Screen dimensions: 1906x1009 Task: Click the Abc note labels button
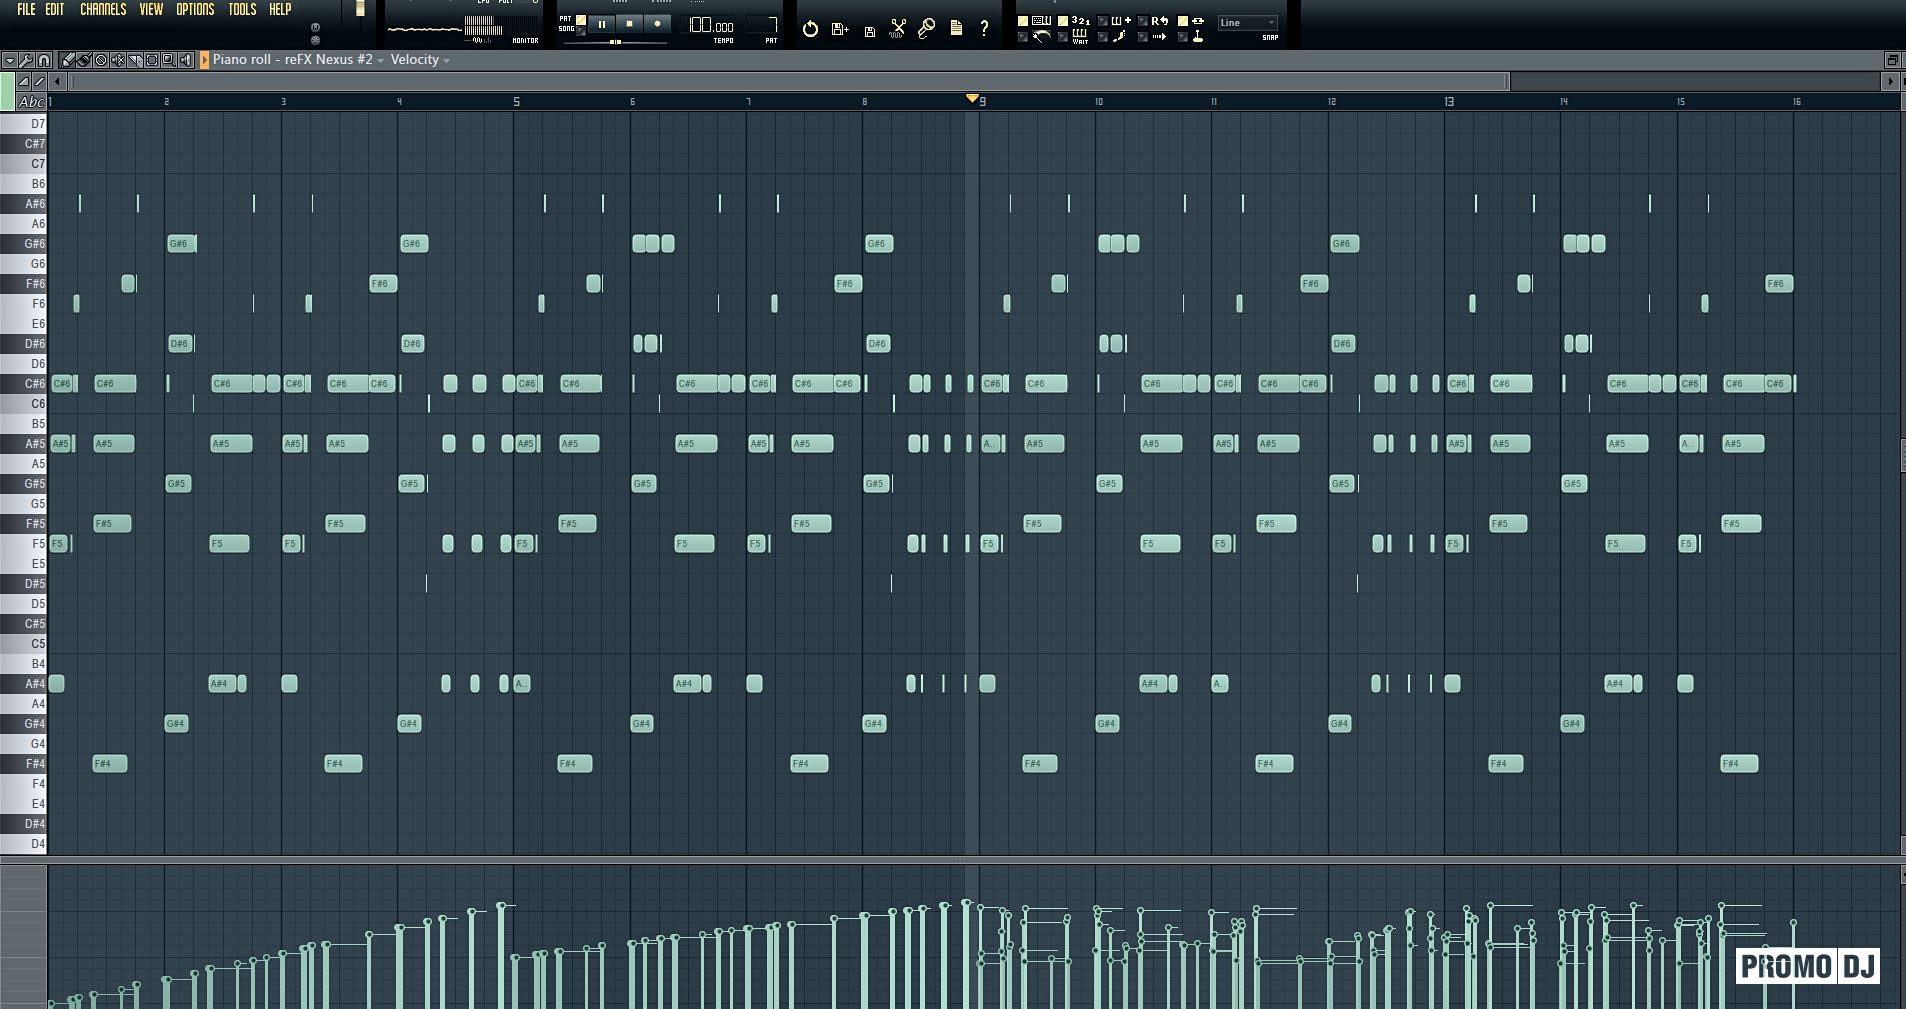31,102
